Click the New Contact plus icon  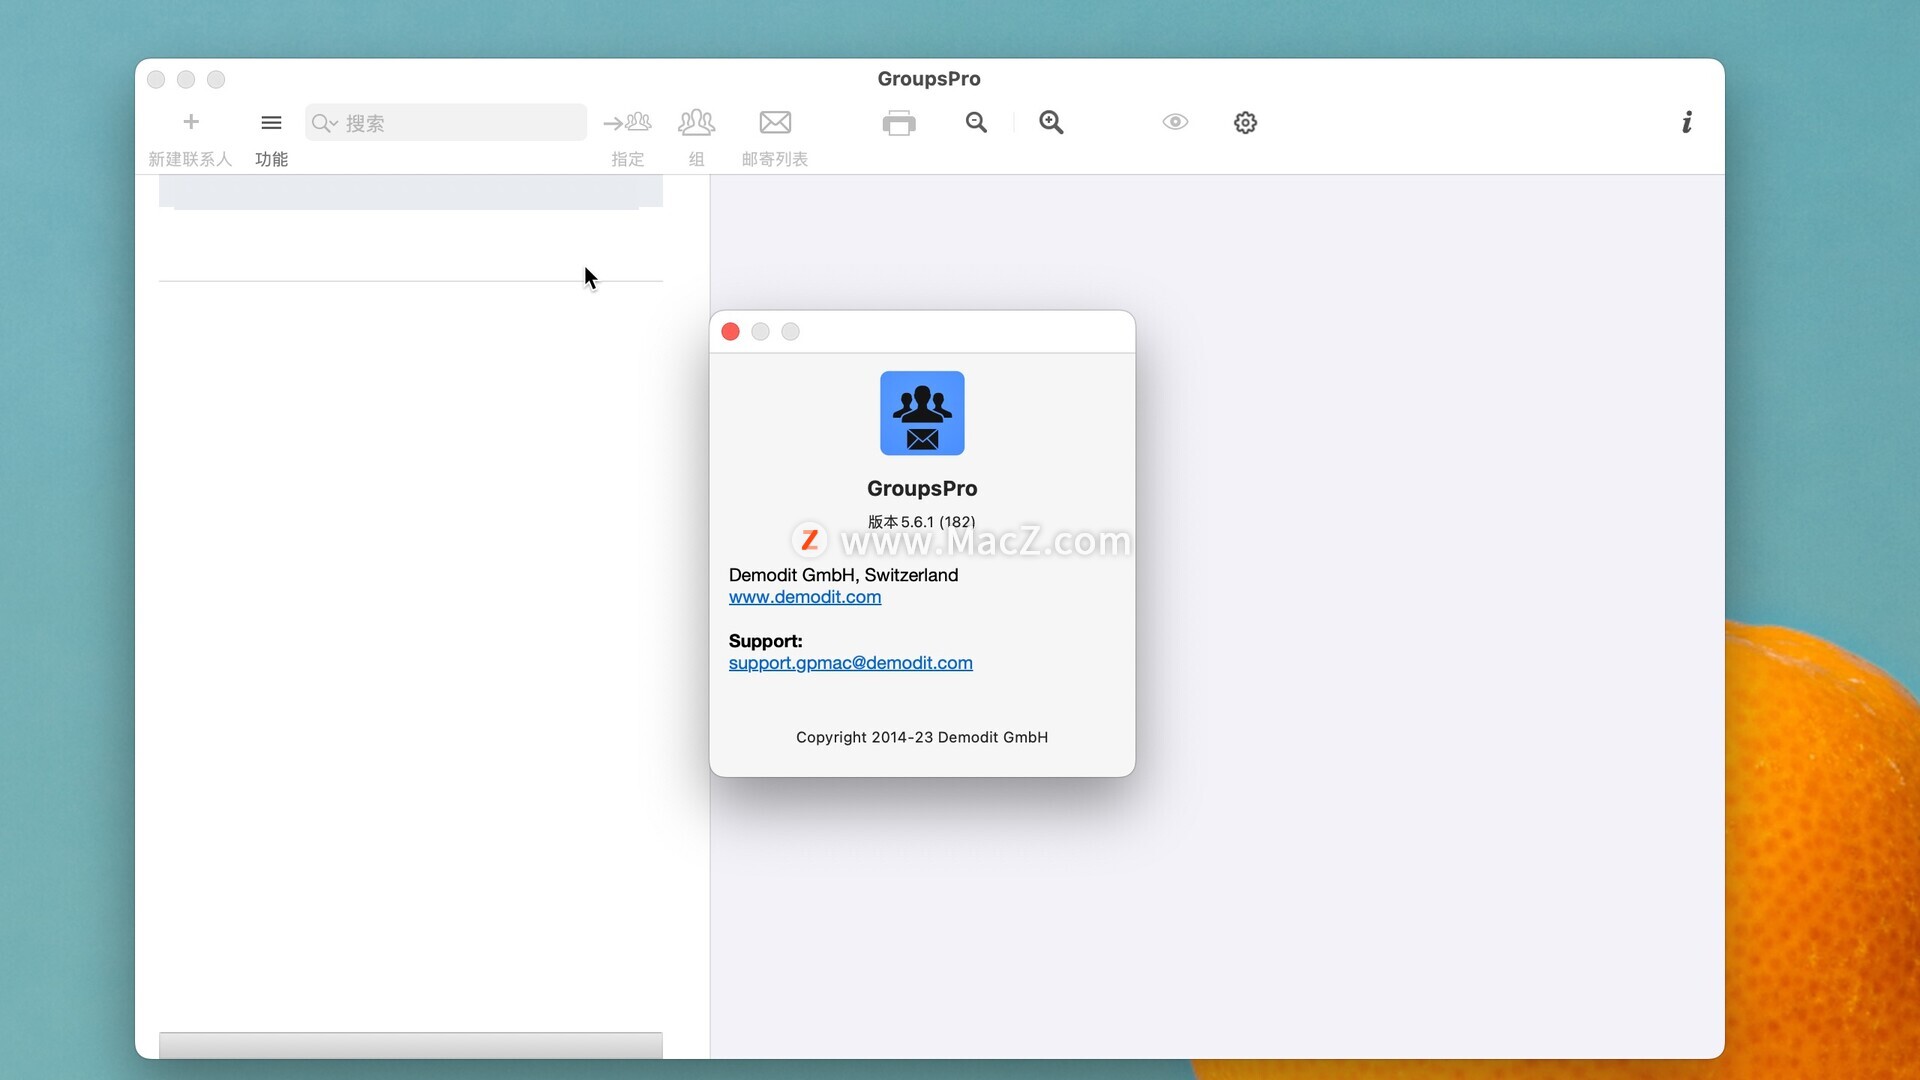click(191, 122)
